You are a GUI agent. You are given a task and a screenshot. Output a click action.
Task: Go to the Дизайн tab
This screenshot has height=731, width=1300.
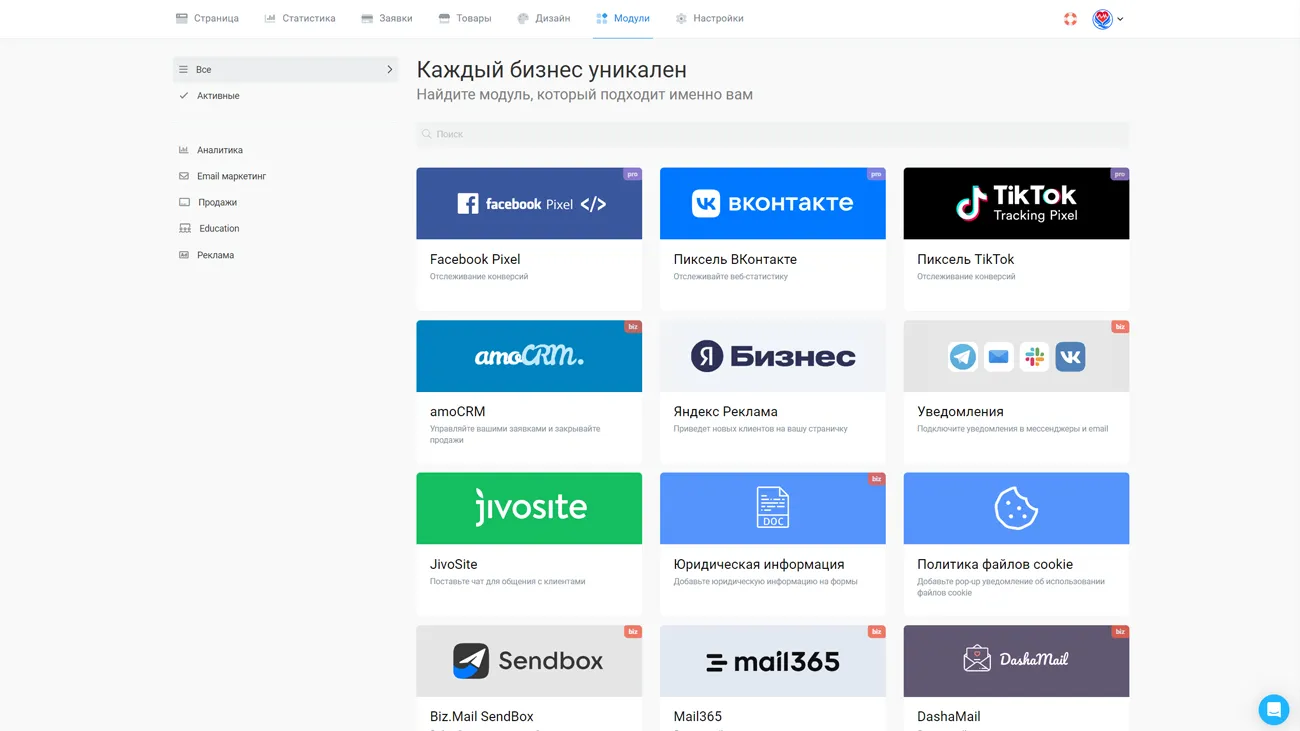[543, 19]
